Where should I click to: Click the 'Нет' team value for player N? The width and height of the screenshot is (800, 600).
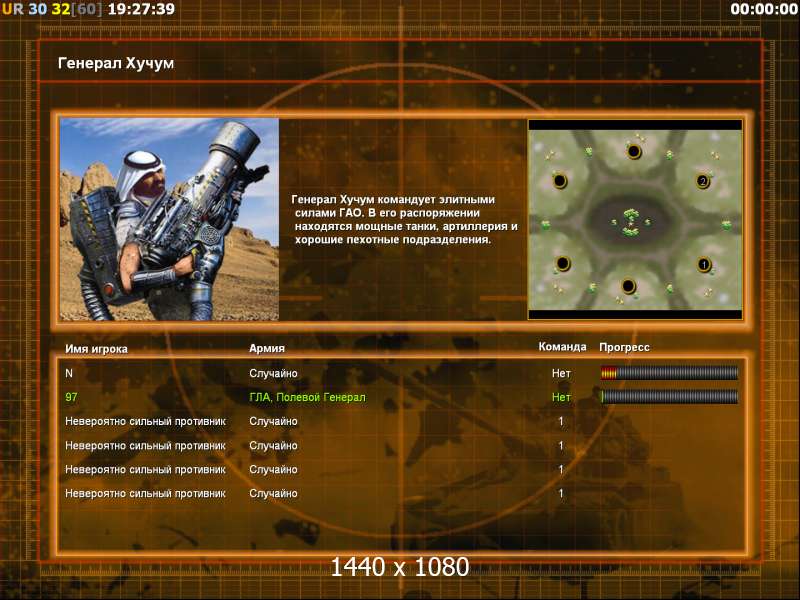coord(561,373)
